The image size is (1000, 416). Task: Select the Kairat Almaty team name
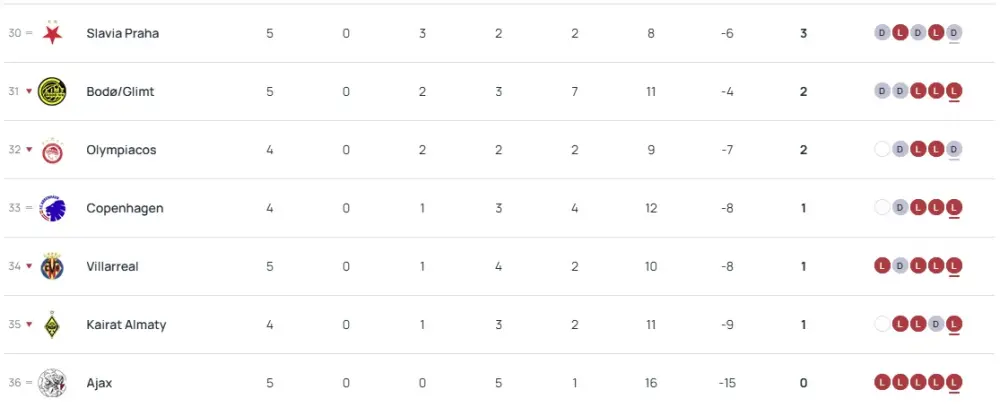click(x=127, y=325)
